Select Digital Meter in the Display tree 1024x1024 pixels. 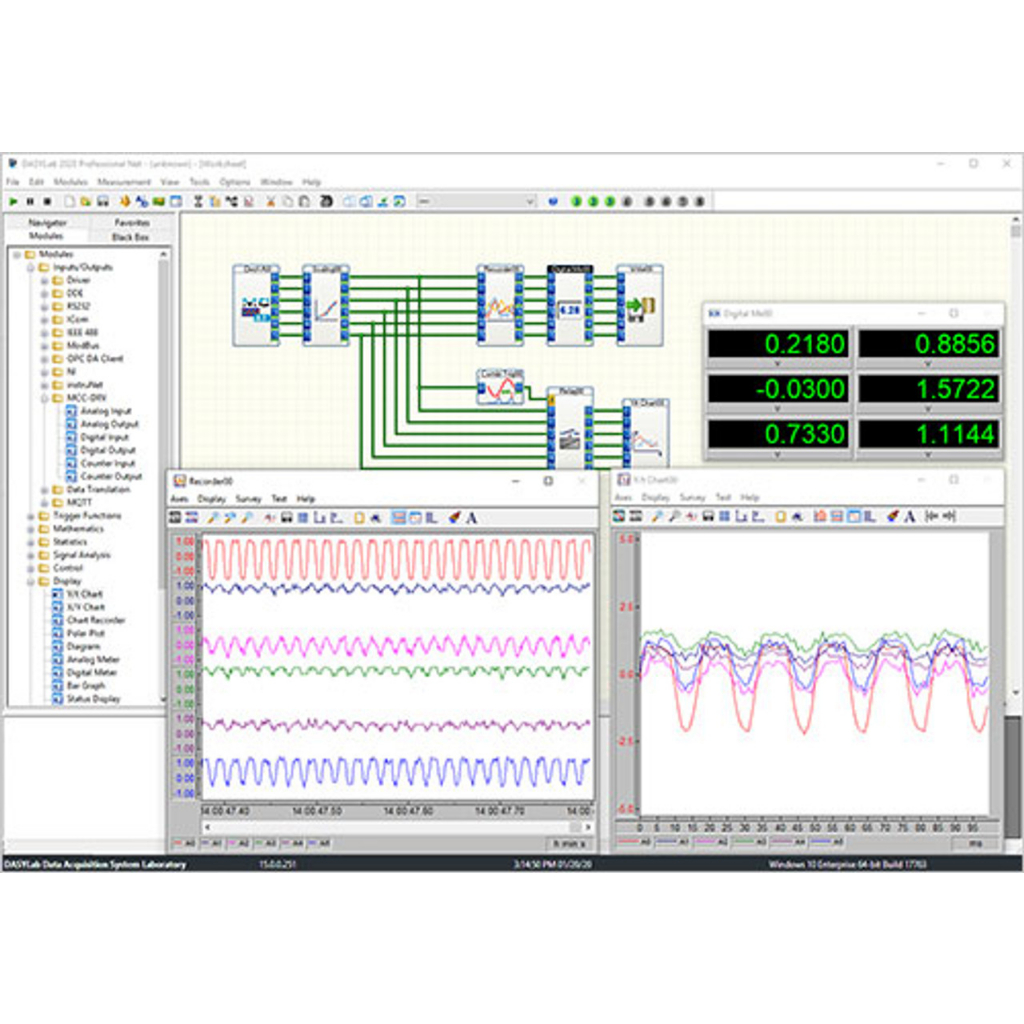92,673
